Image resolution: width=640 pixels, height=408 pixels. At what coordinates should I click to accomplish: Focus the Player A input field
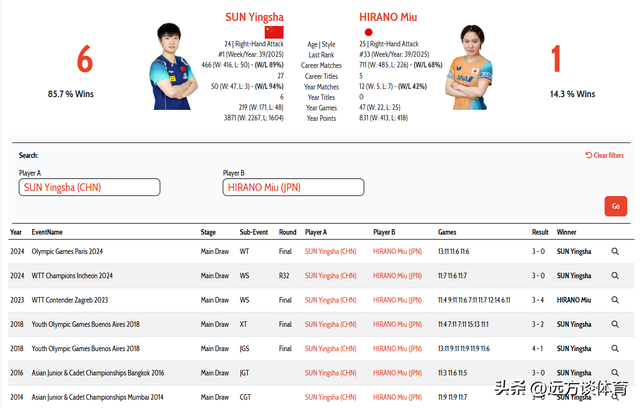pos(89,187)
